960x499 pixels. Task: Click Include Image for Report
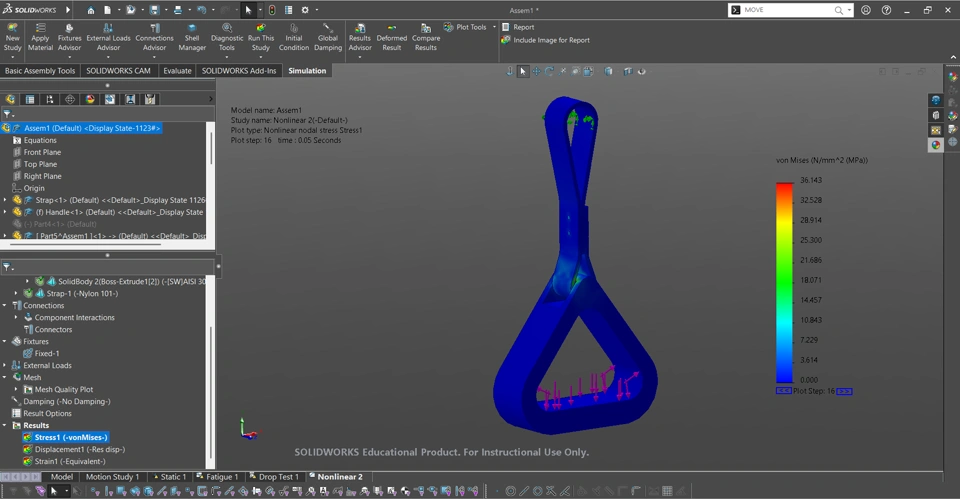[546, 40]
